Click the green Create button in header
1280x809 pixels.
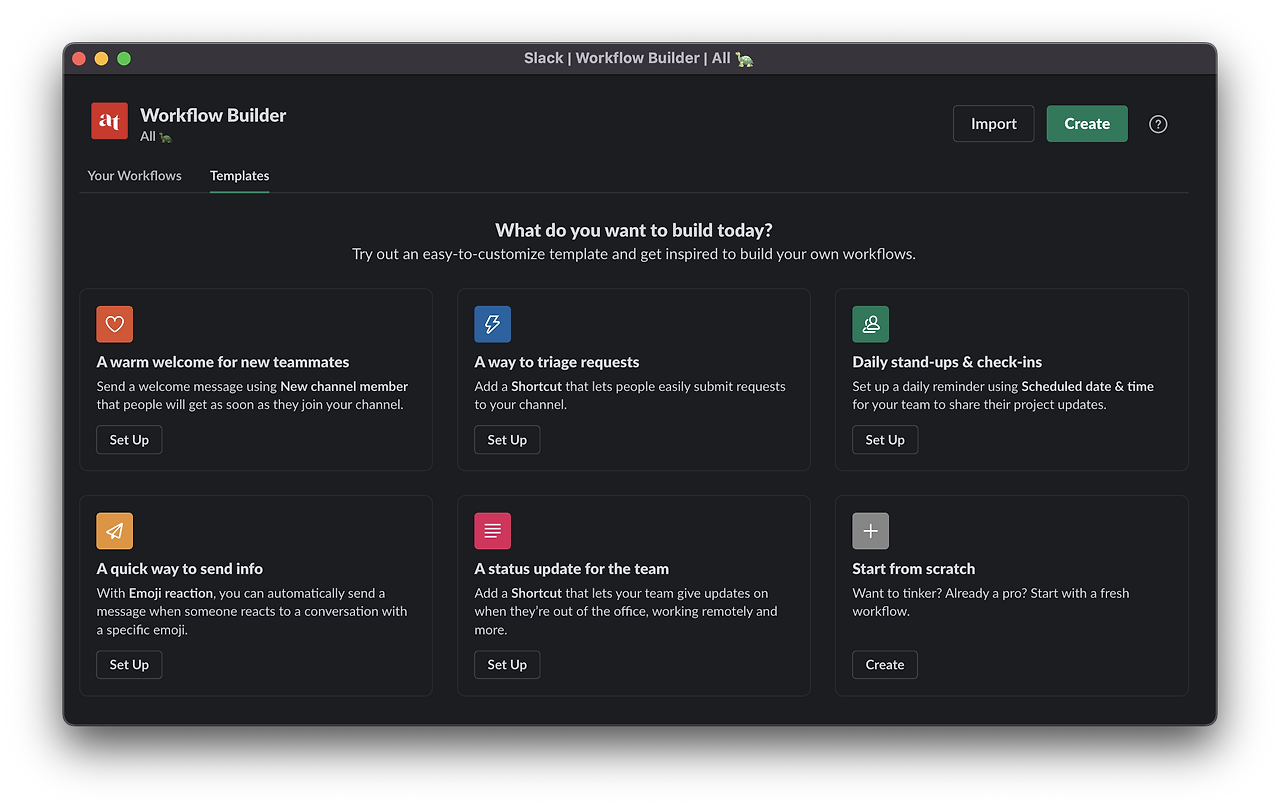click(x=1087, y=124)
